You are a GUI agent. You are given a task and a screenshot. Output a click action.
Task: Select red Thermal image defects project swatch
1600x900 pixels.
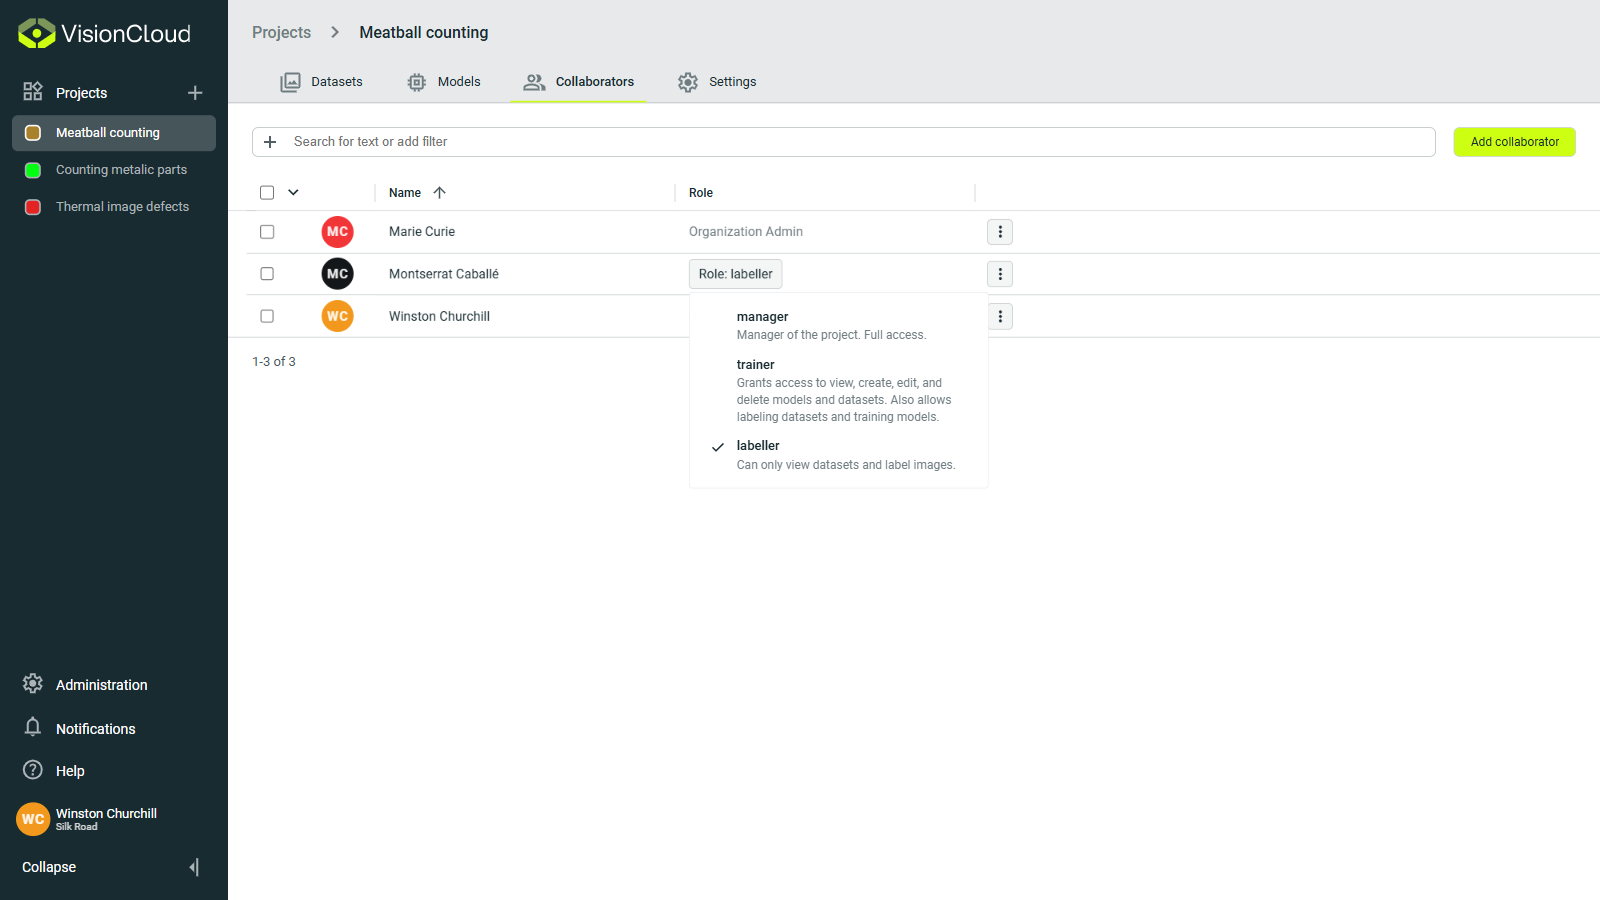click(33, 207)
